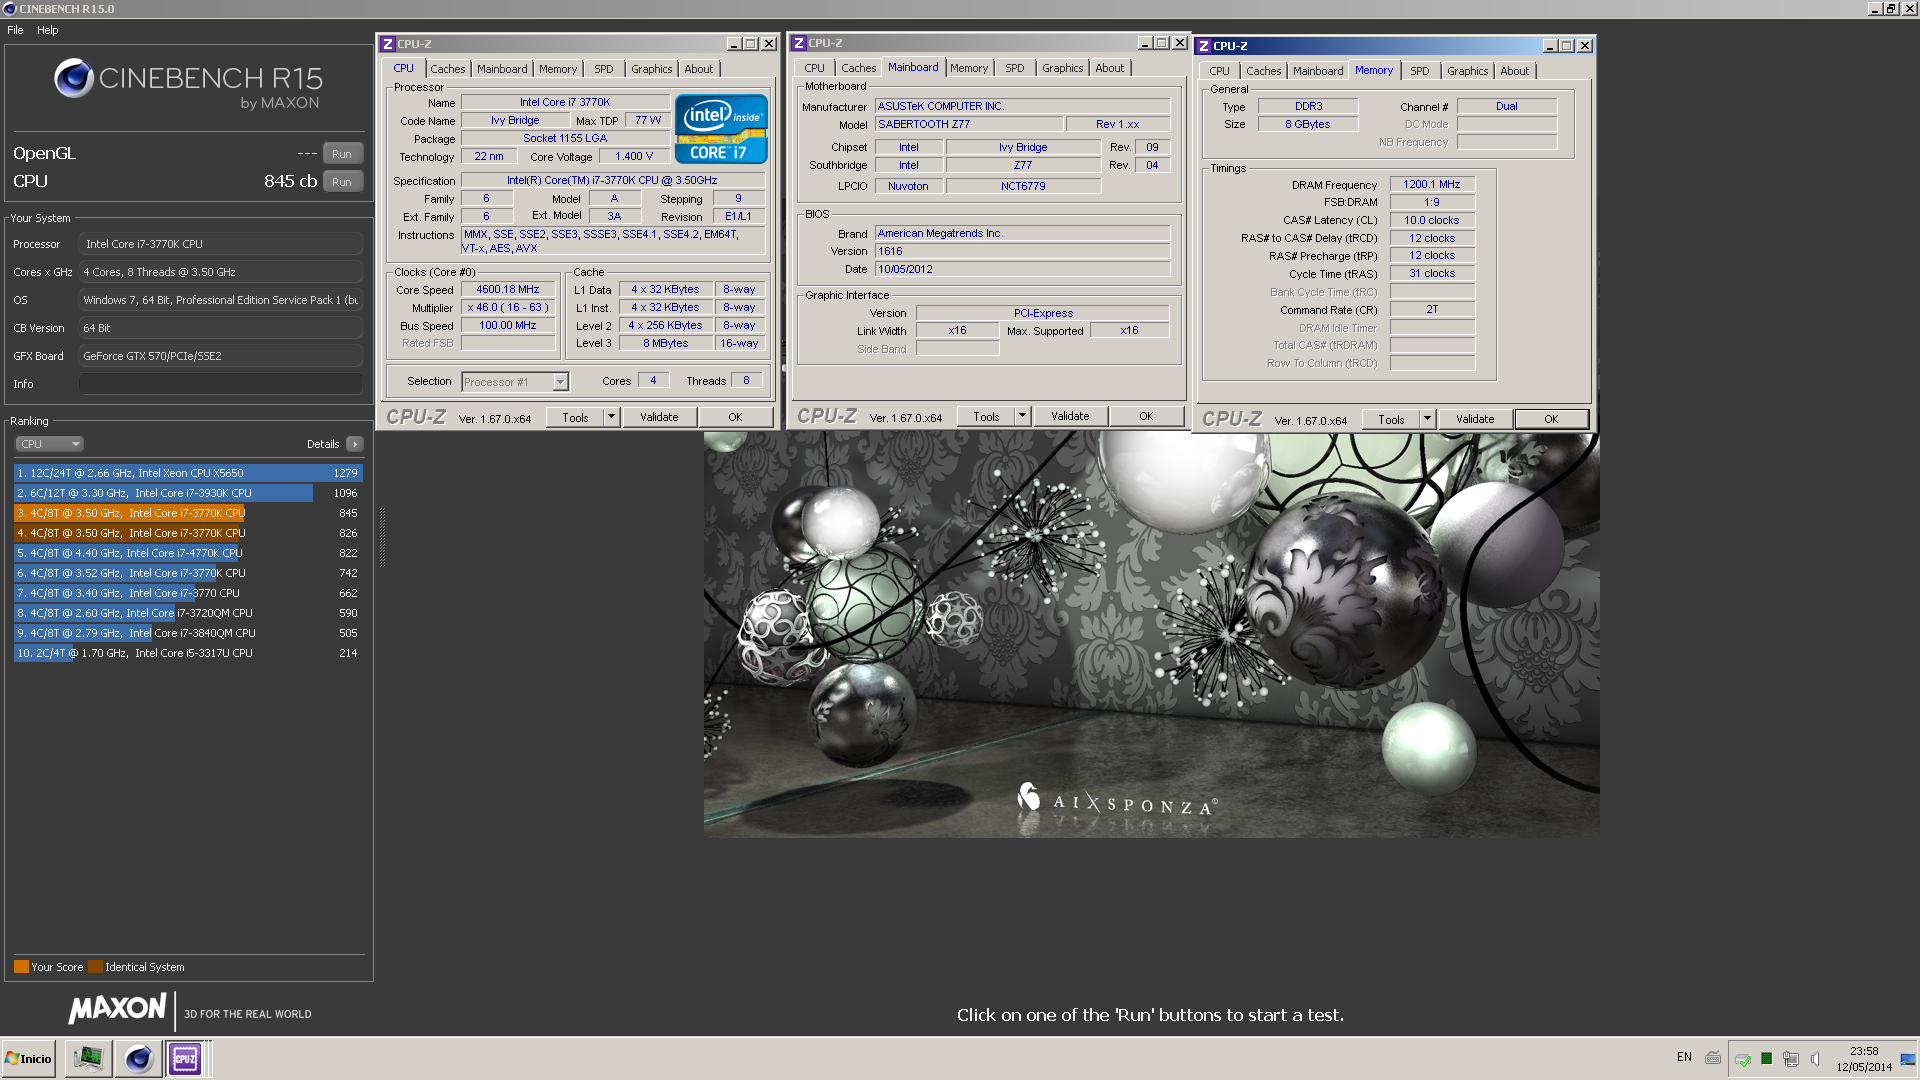Click Validate in the Mainboard CPU-Z window
Screen dimensions: 1920x1080
[x=1070, y=417]
